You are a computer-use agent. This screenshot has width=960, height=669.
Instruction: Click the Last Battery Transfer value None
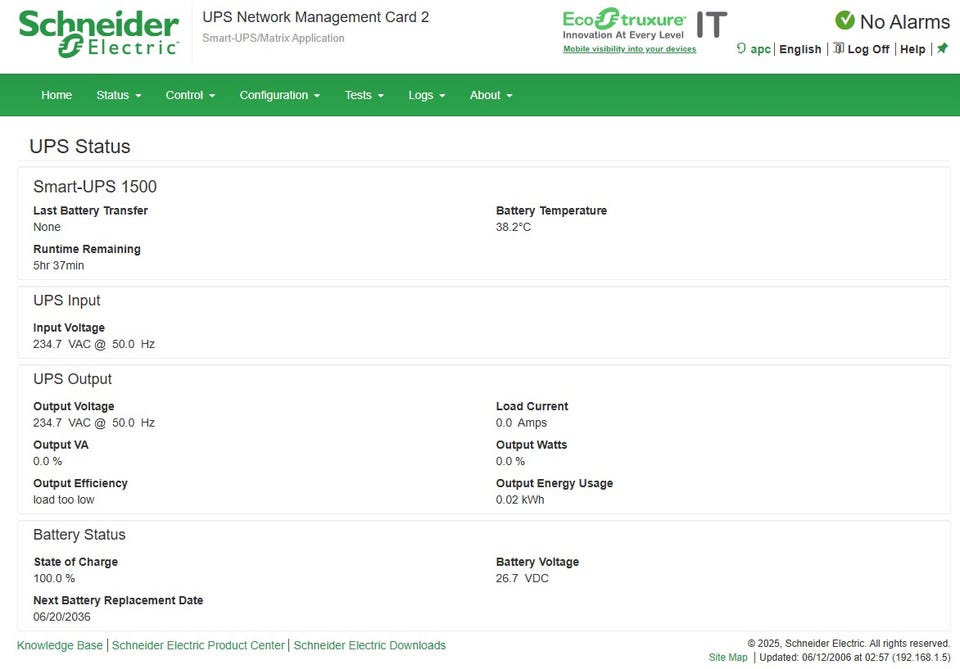tap(47, 227)
